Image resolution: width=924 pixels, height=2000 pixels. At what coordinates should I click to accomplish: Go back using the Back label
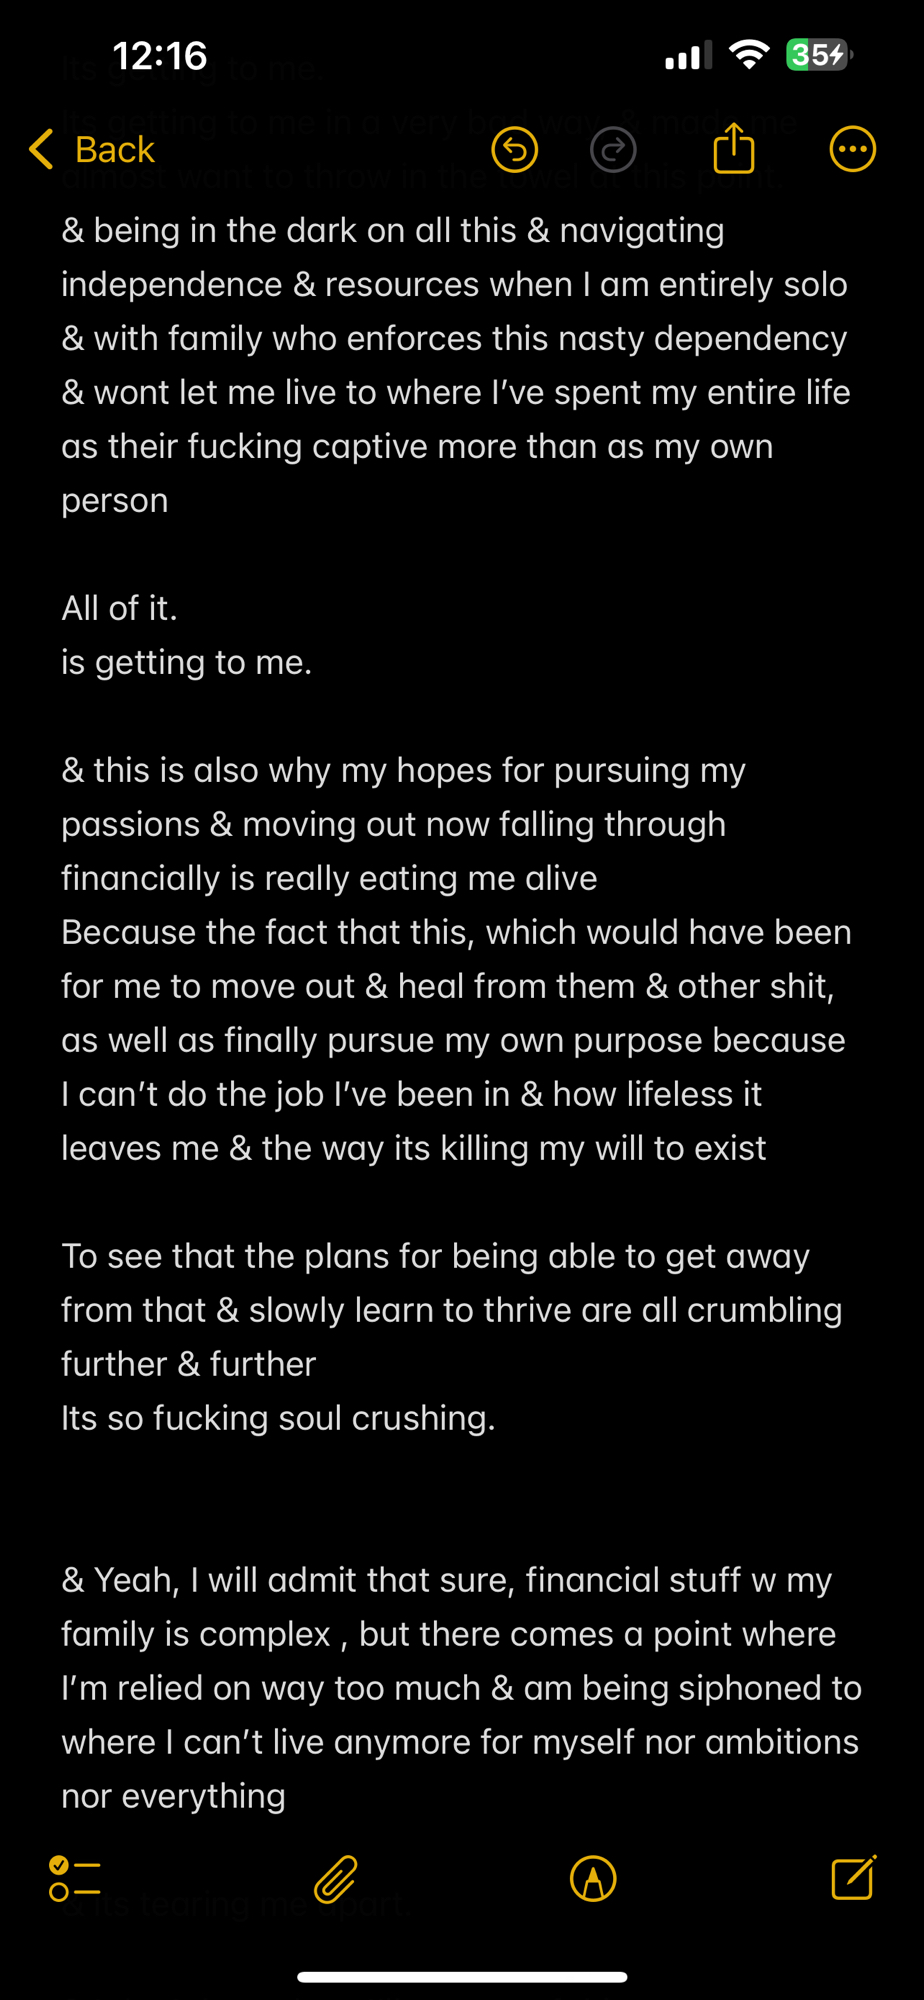[x=114, y=150]
